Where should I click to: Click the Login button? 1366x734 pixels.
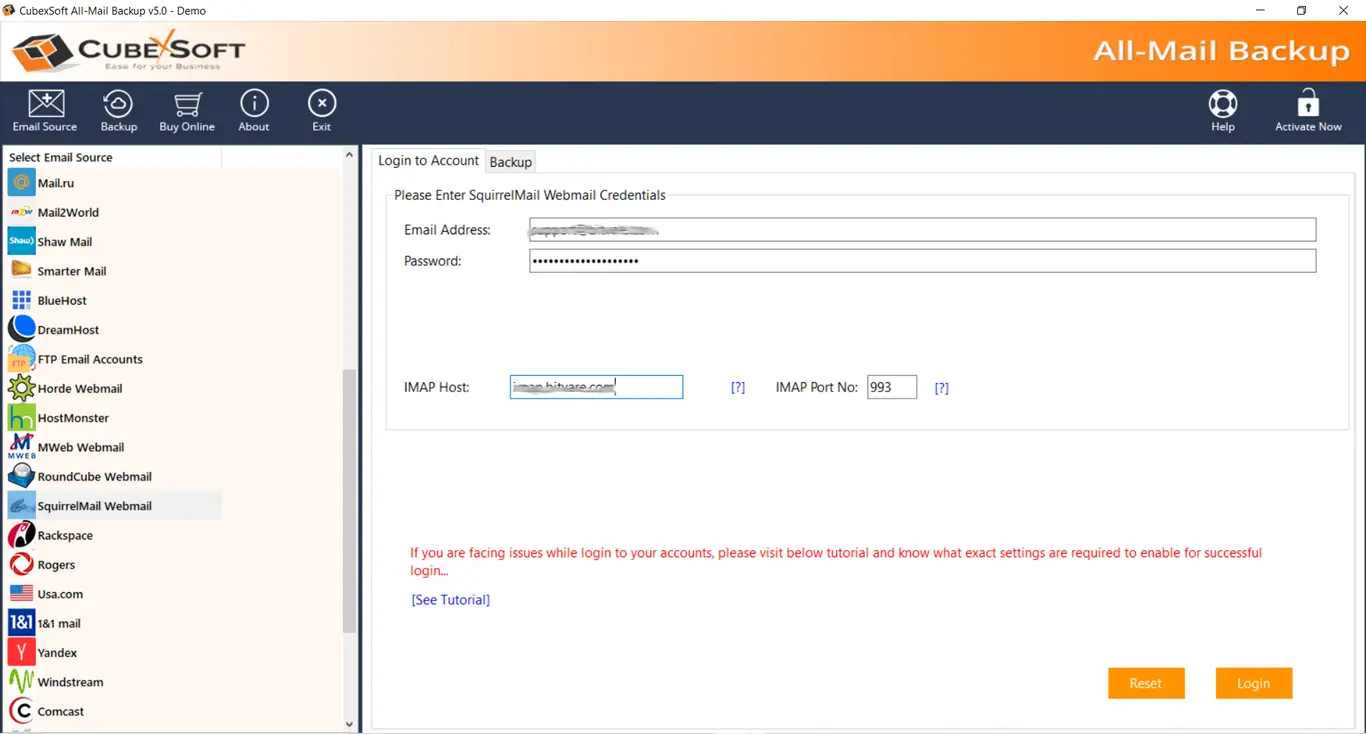(x=1253, y=683)
